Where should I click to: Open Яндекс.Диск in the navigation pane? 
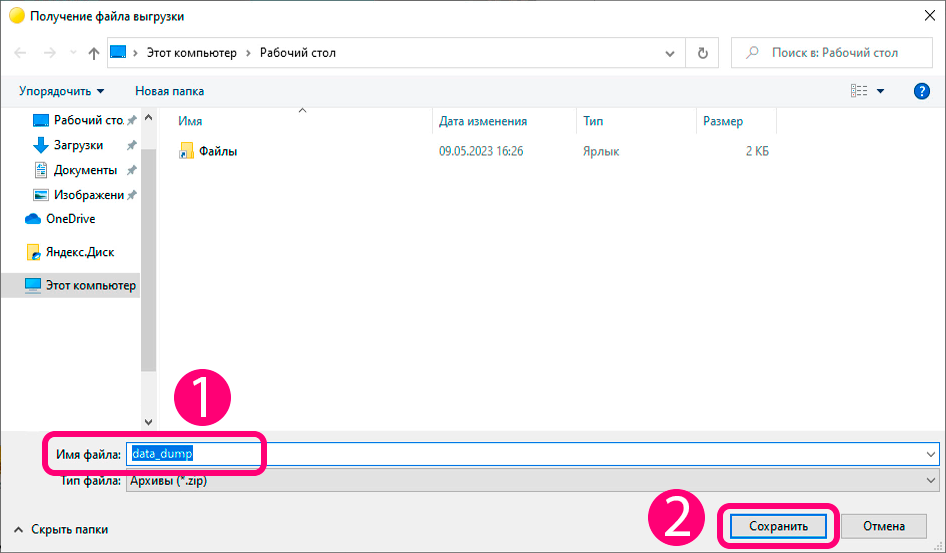[80, 252]
